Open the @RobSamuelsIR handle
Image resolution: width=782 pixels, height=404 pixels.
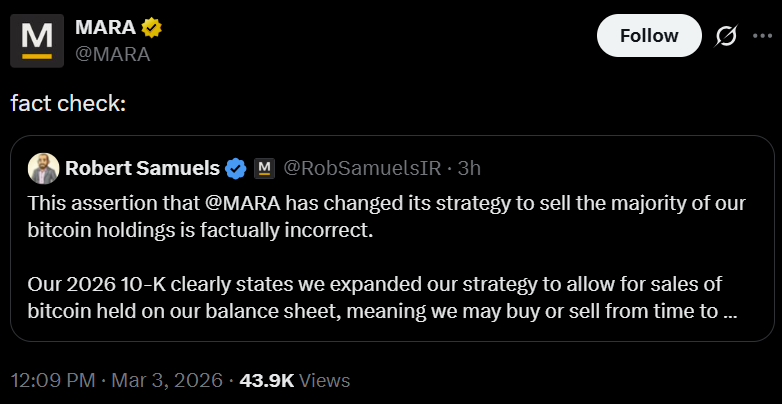point(361,168)
